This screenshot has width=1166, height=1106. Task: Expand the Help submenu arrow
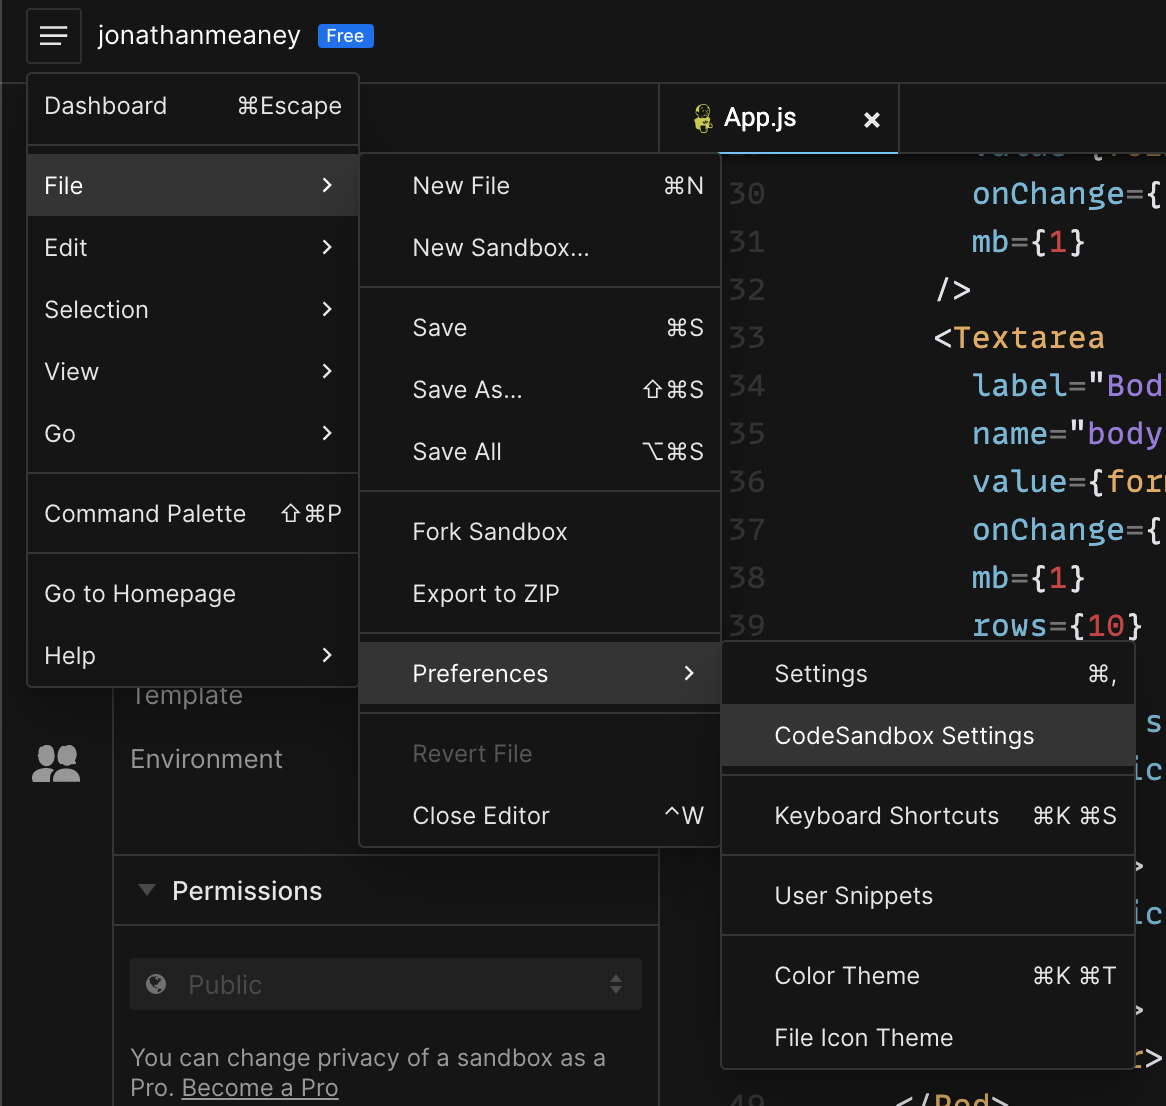point(326,656)
